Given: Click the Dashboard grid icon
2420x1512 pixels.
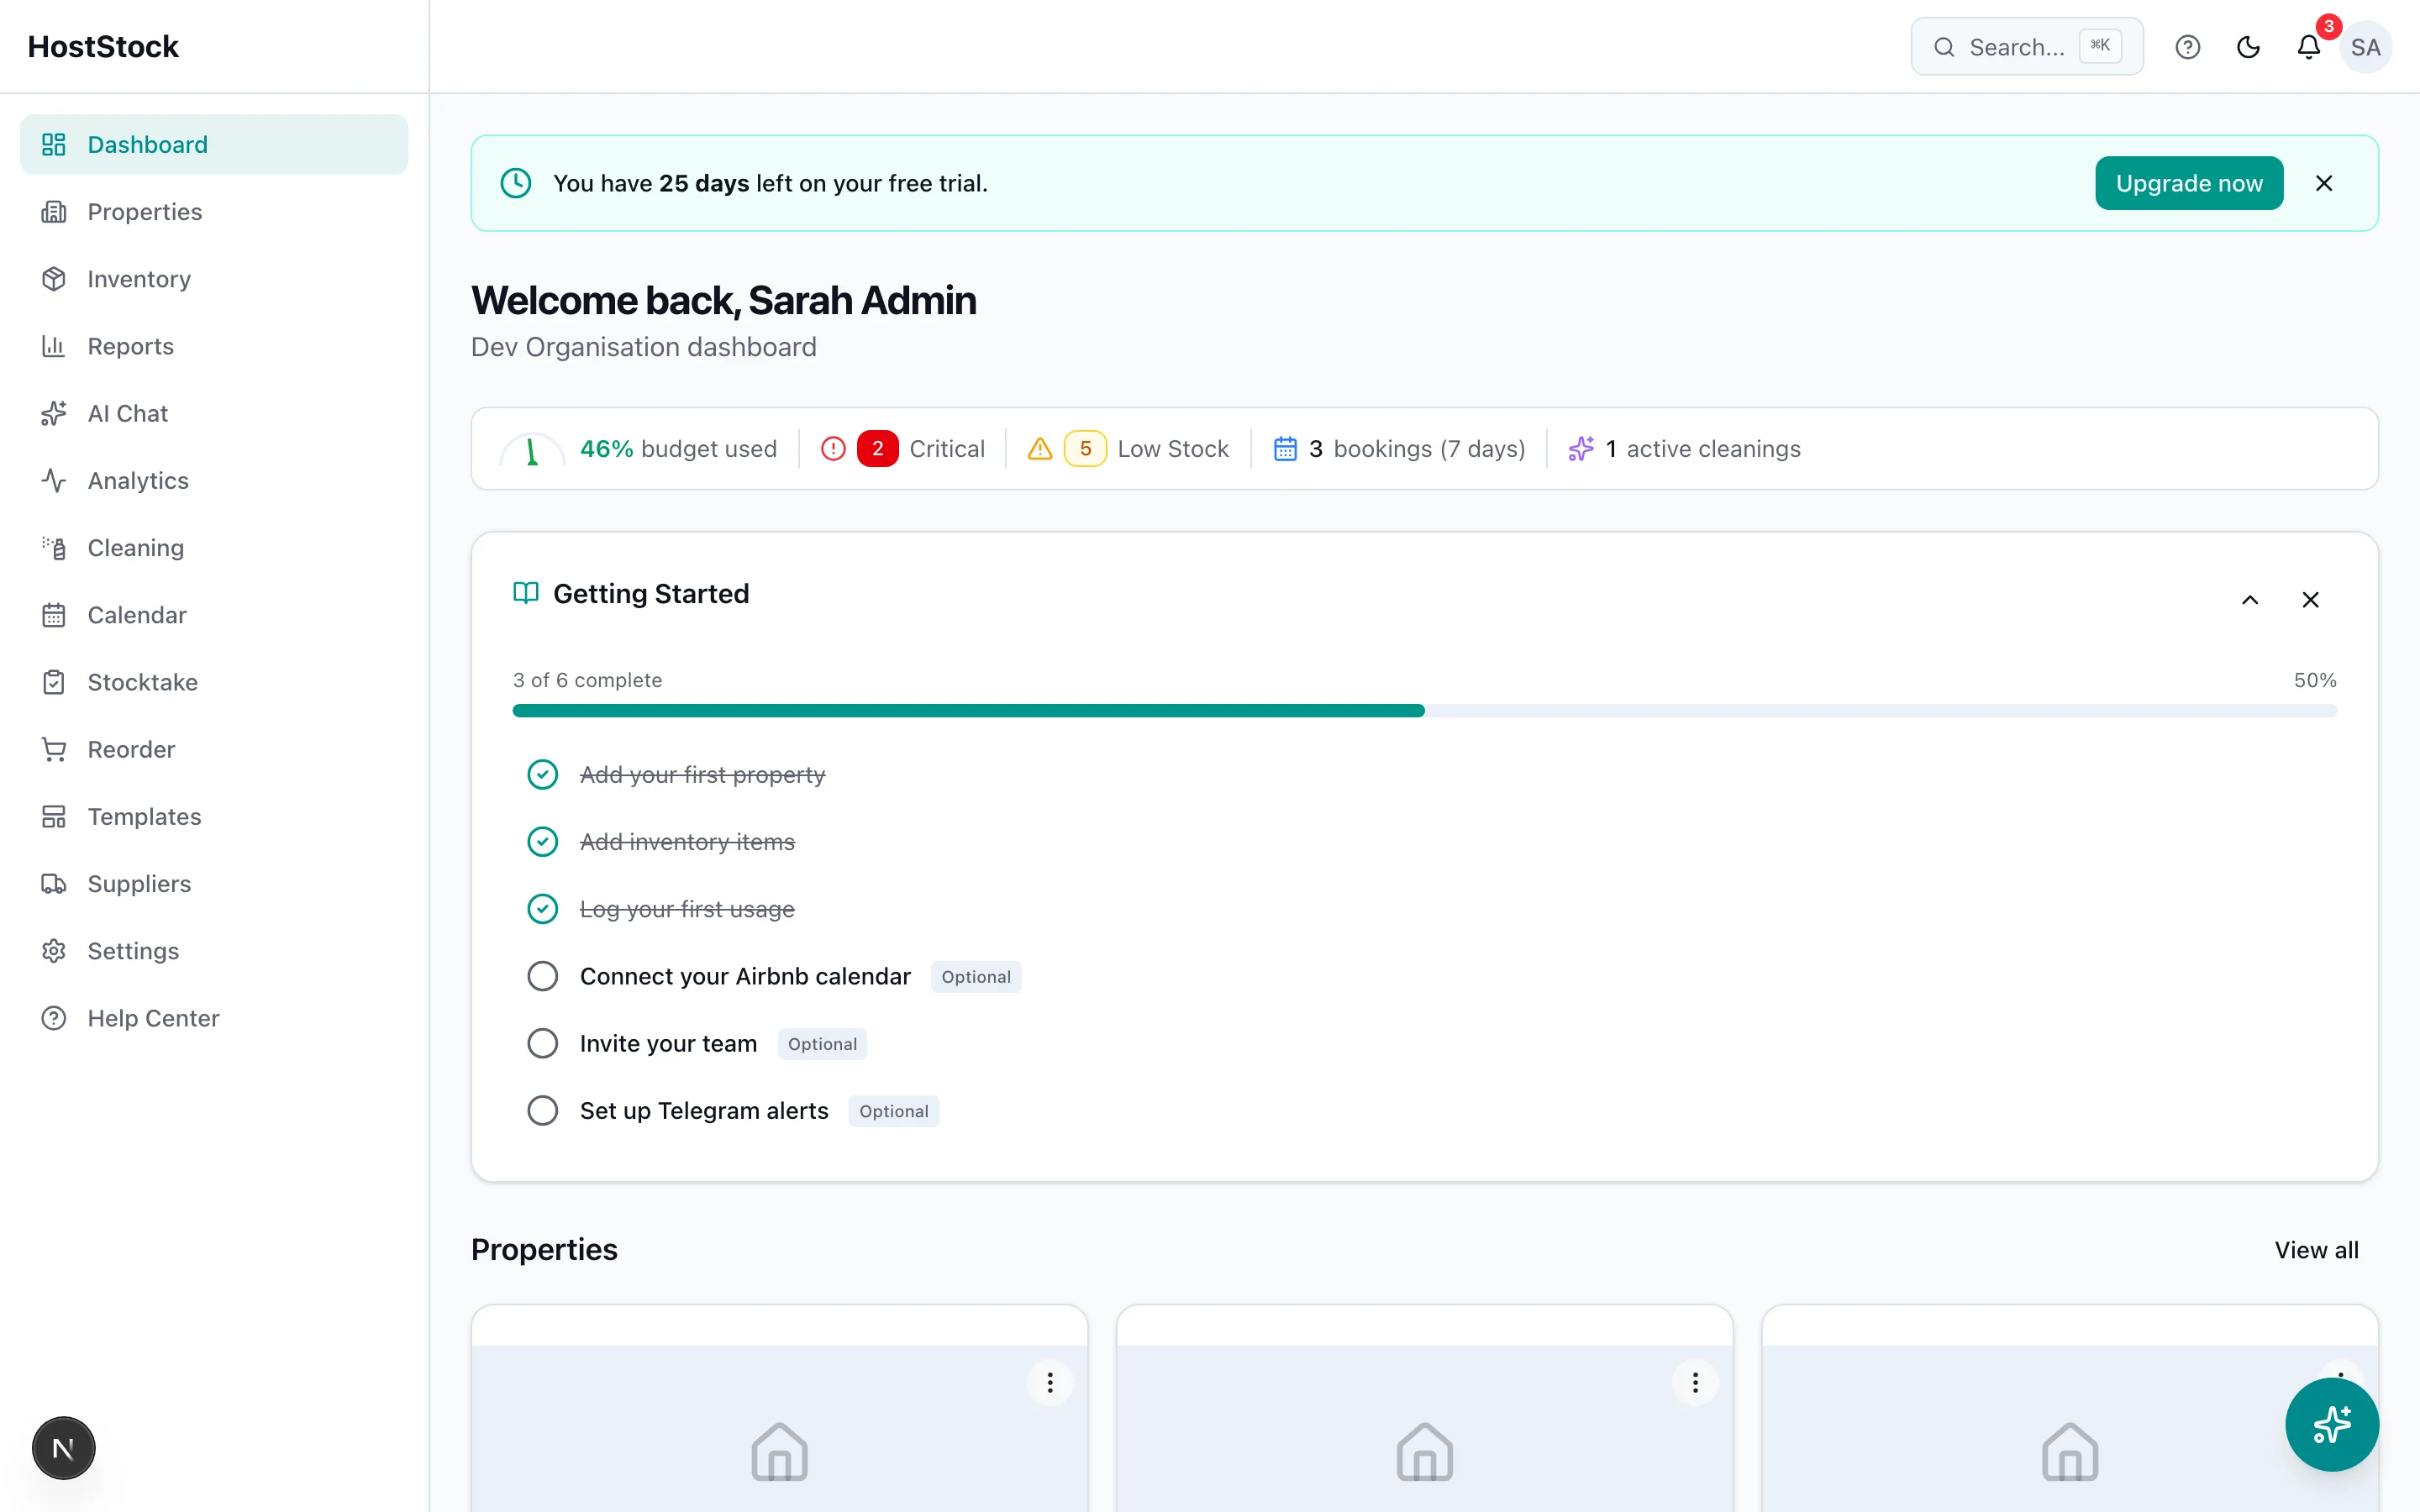Looking at the screenshot, I should 54,144.
